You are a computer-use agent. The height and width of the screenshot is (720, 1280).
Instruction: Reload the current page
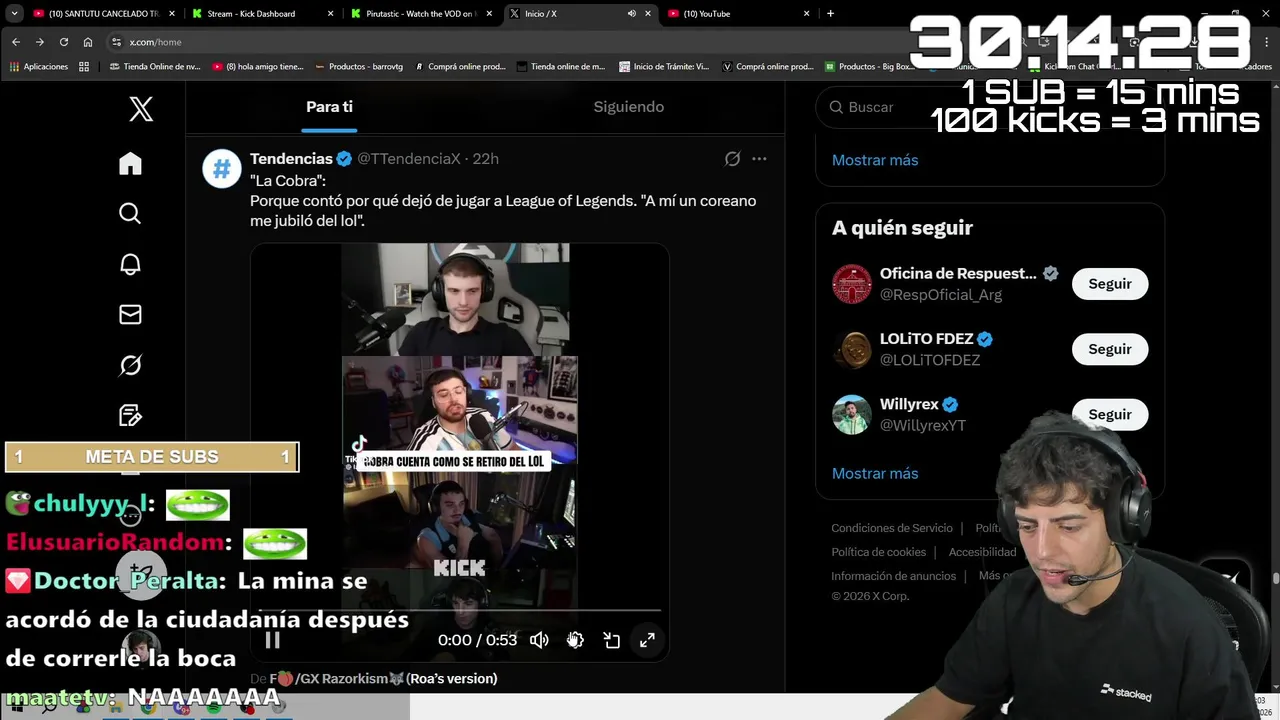(63, 42)
